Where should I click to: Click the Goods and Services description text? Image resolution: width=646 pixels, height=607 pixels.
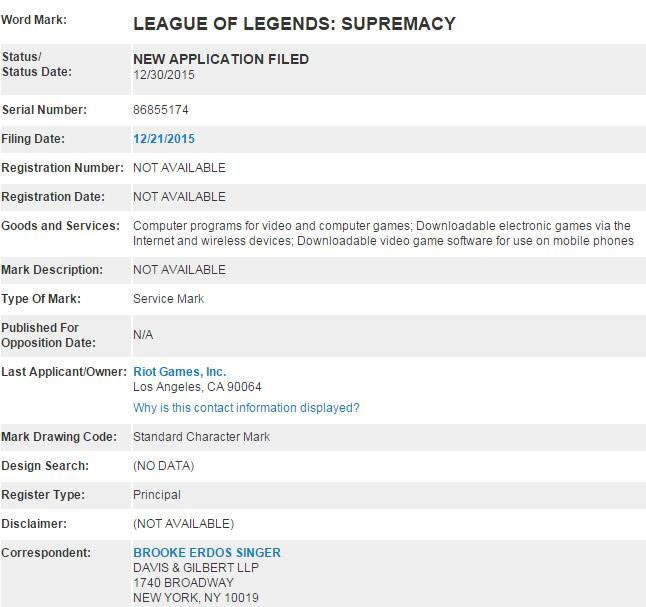383,233
